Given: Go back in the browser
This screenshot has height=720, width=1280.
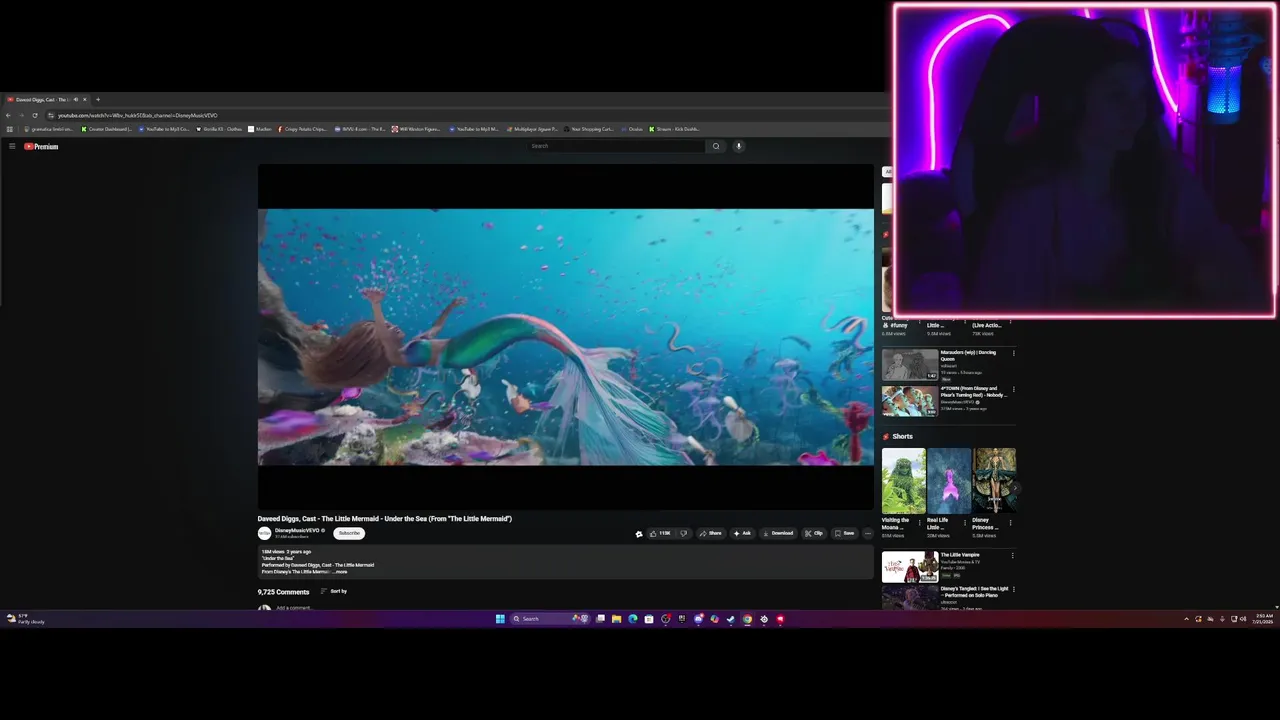Looking at the screenshot, I should (x=9, y=115).
